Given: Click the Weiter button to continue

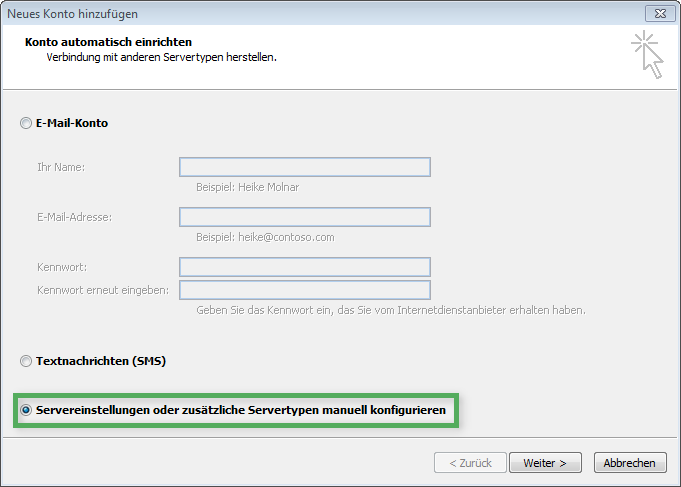Looking at the screenshot, I should pos(545,463).
